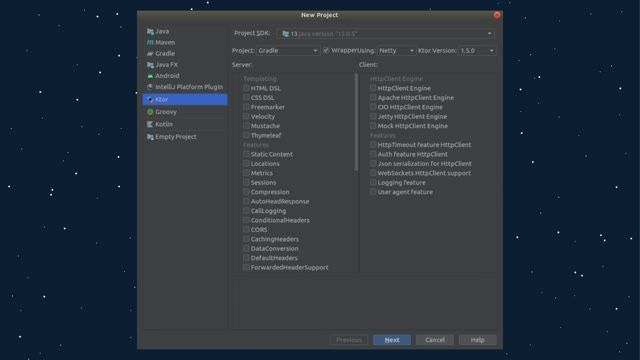Check the Logging feature option
The height and width of the screenshot is (360, 640).
coord(373,182)
